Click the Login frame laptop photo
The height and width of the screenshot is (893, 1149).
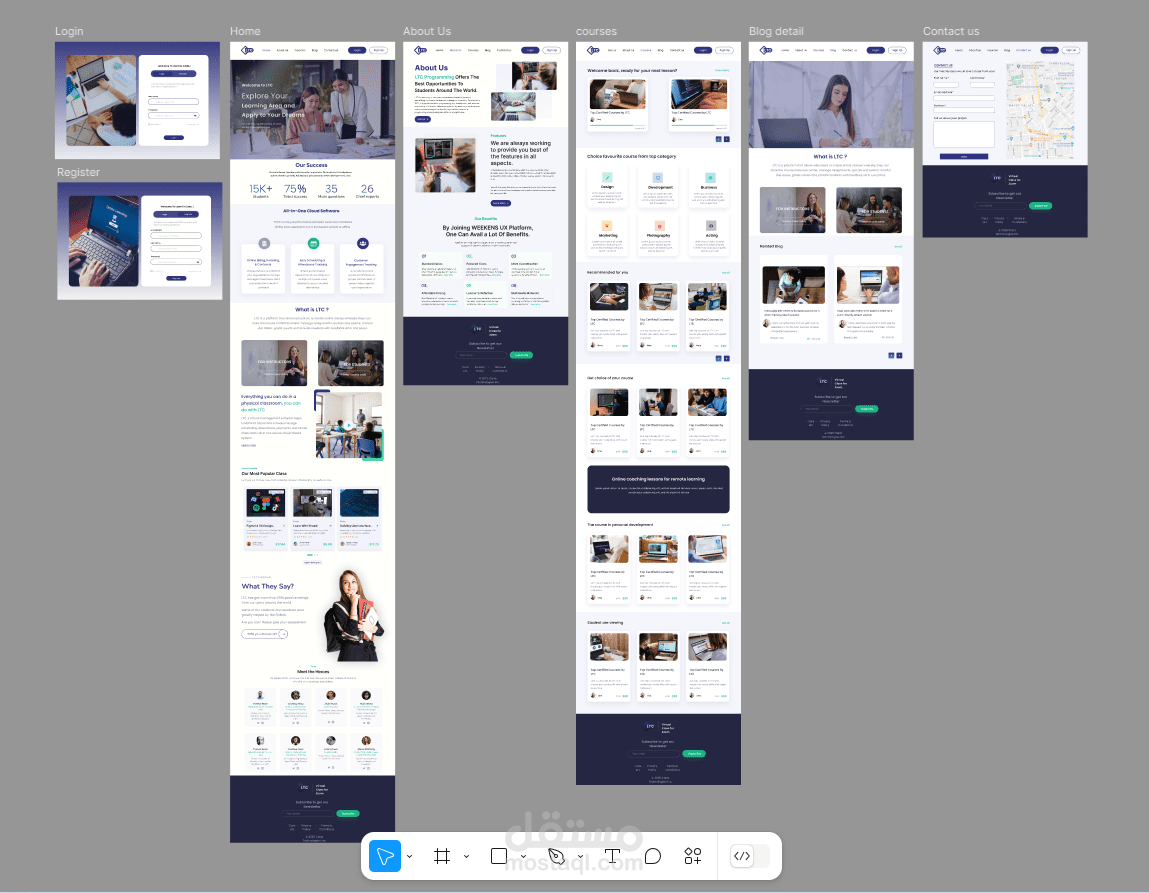[100, 100]
